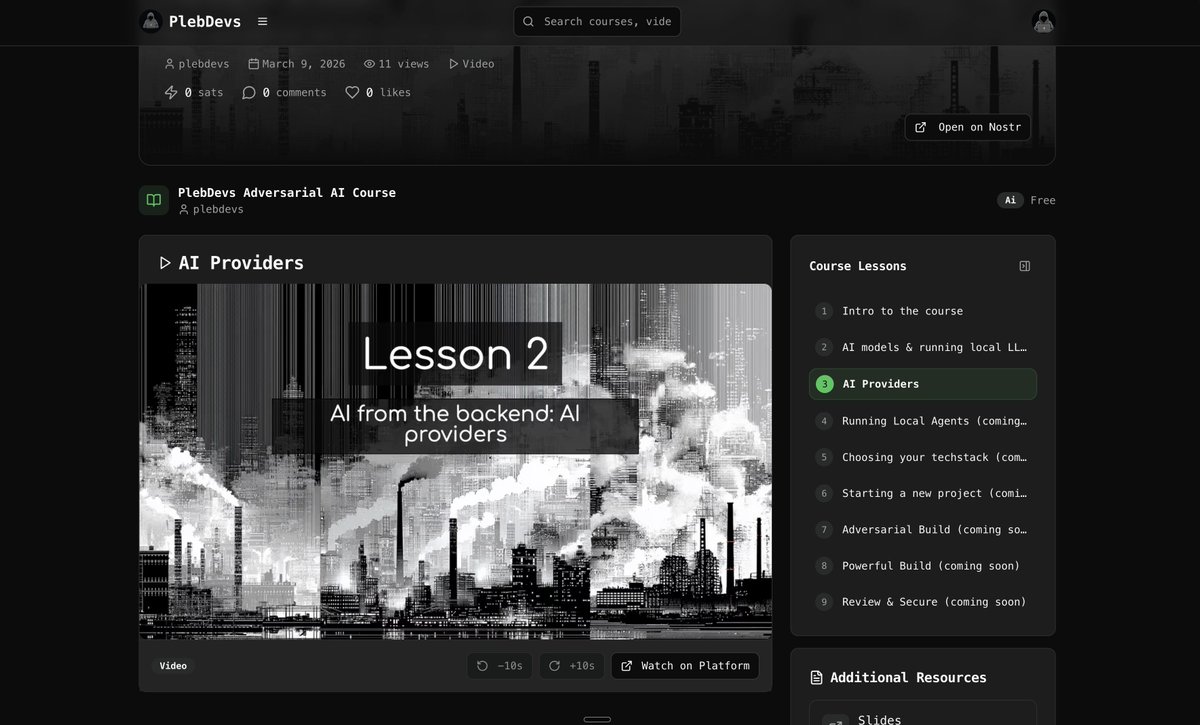This screenshot has width=1200, height=725.
Task: Click the PlebDevs logo avatar
Action: coord(151,21)
